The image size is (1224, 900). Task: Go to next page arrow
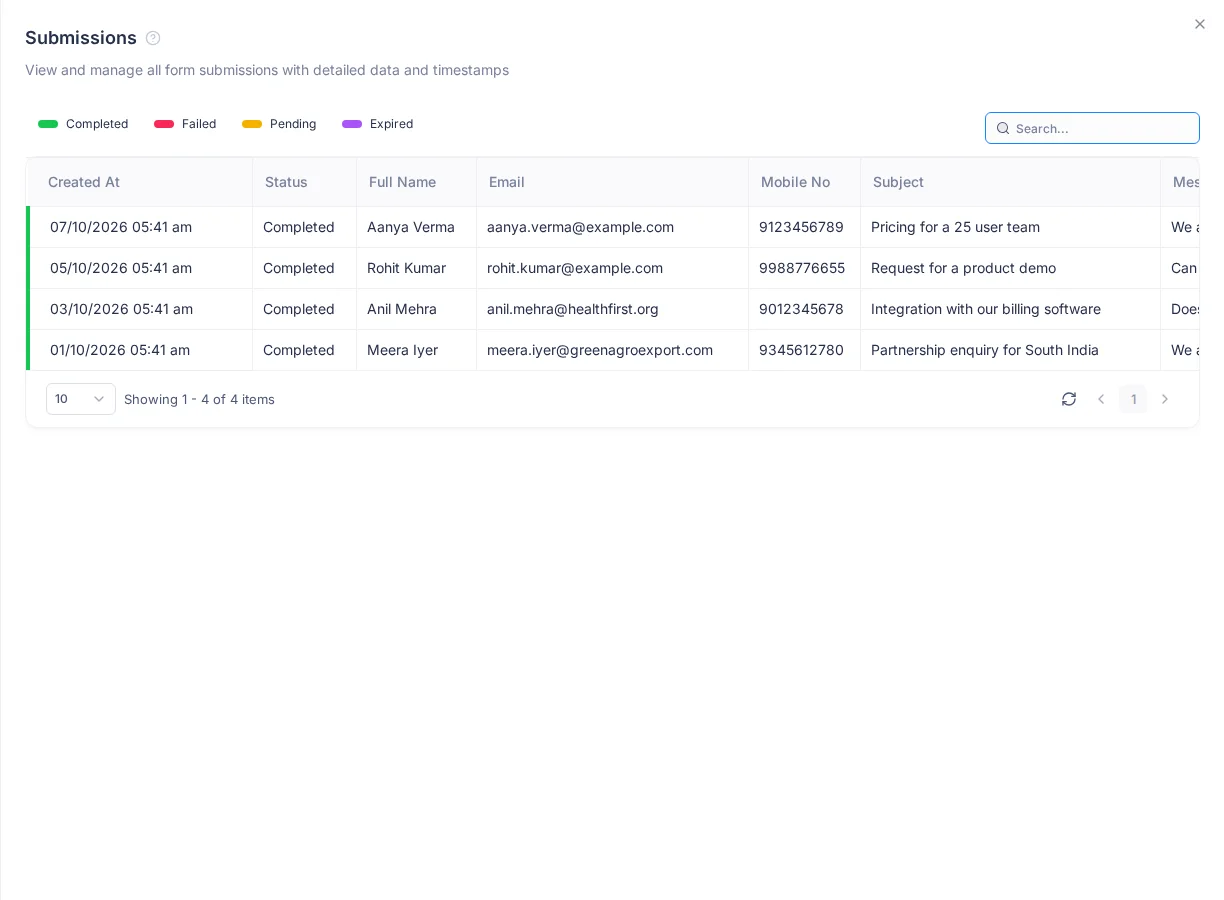(x=1165, y=399)
